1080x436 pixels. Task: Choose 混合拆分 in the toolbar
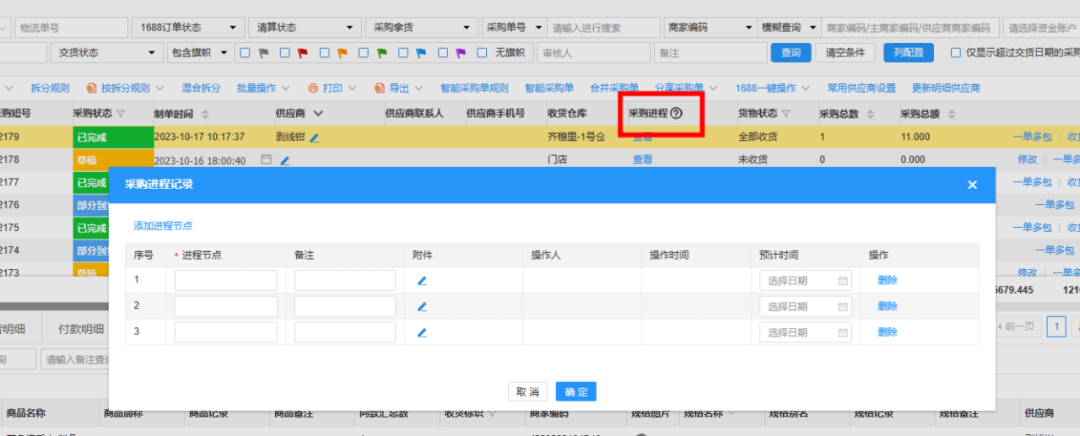[x=200, y=88]
